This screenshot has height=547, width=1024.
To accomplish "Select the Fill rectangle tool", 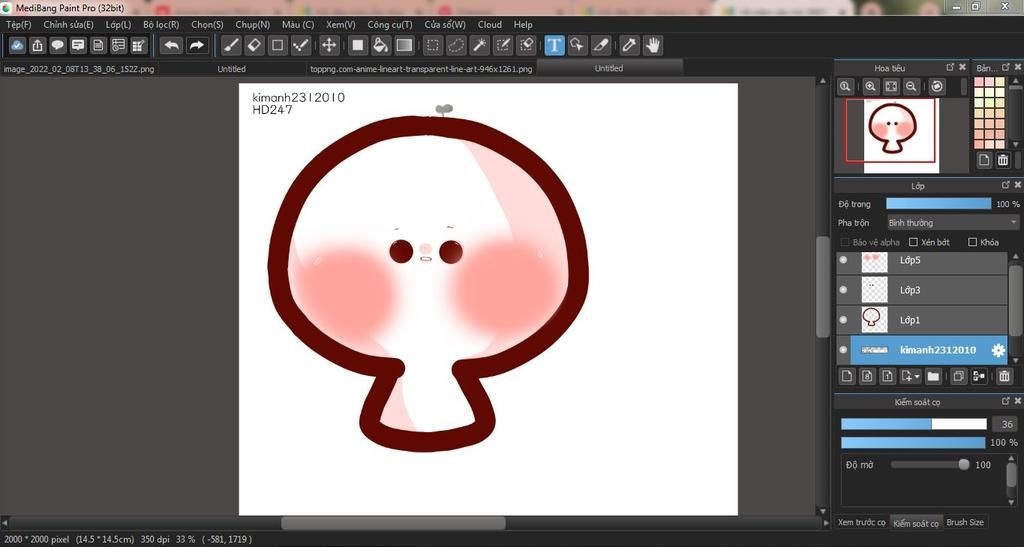I will point(357,45).
